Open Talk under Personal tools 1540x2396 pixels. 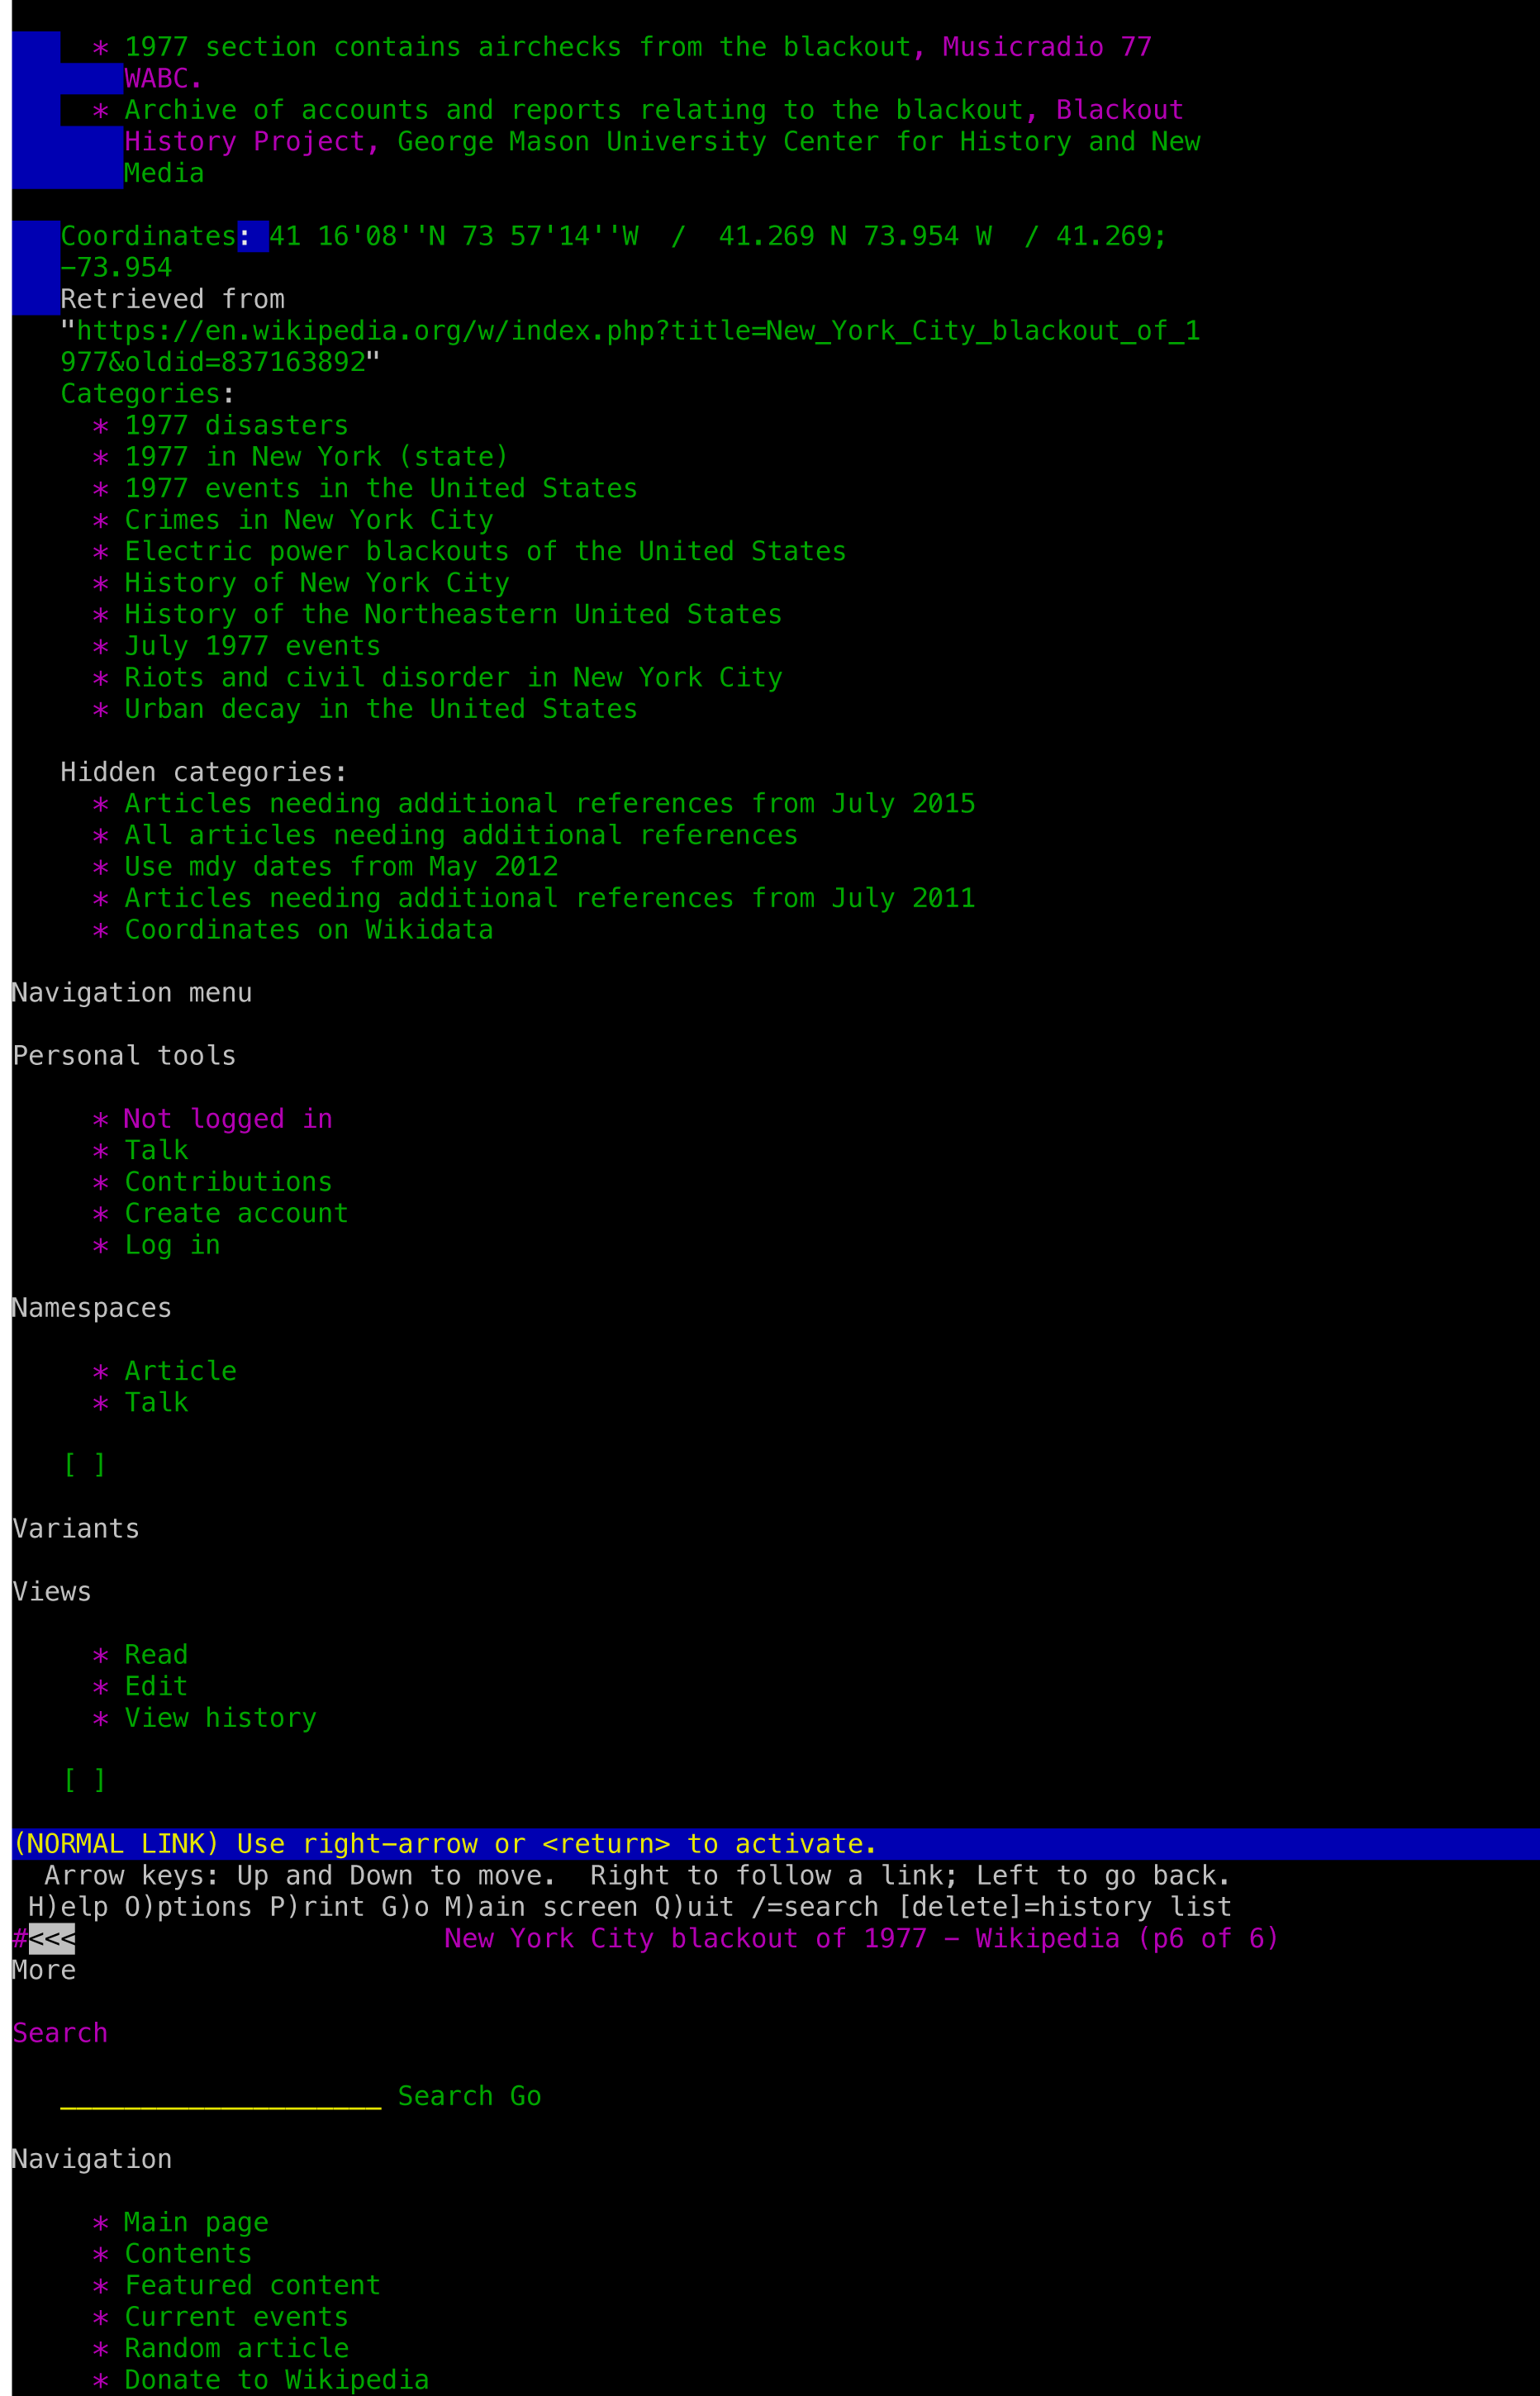[156, 1150]
